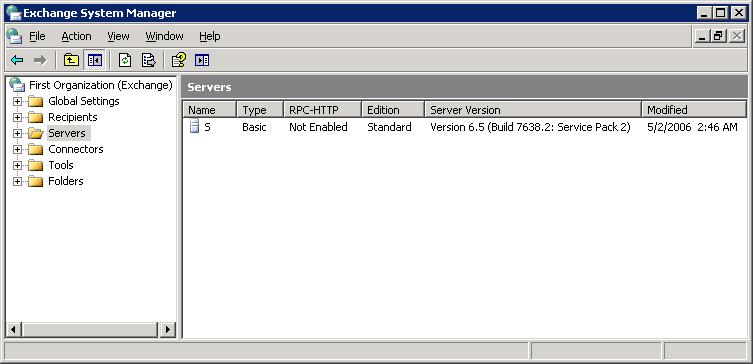Restore the inner console window
753x364 pixels.
point(719,36)
